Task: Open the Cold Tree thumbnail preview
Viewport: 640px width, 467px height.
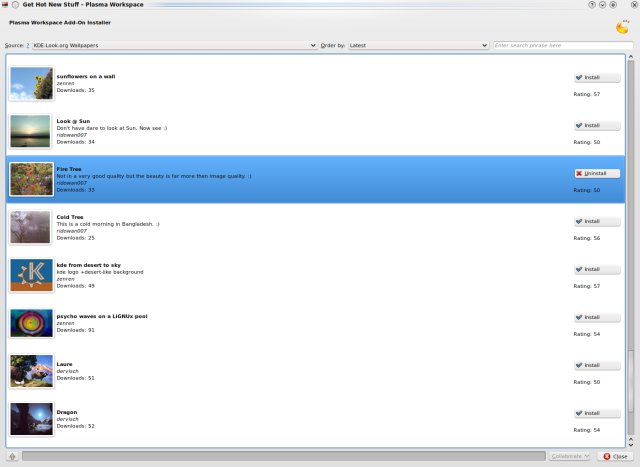Action: [31, 227]
